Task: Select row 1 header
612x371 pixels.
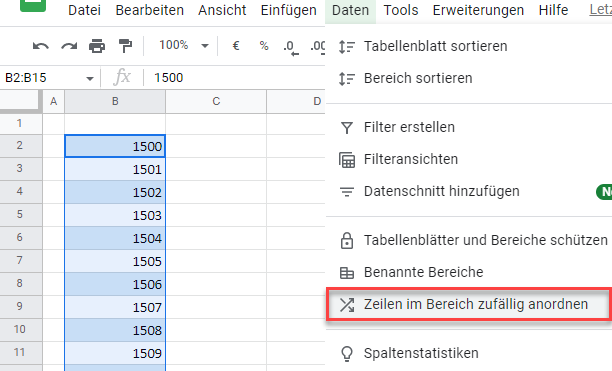Action: [x=20, y=124]
